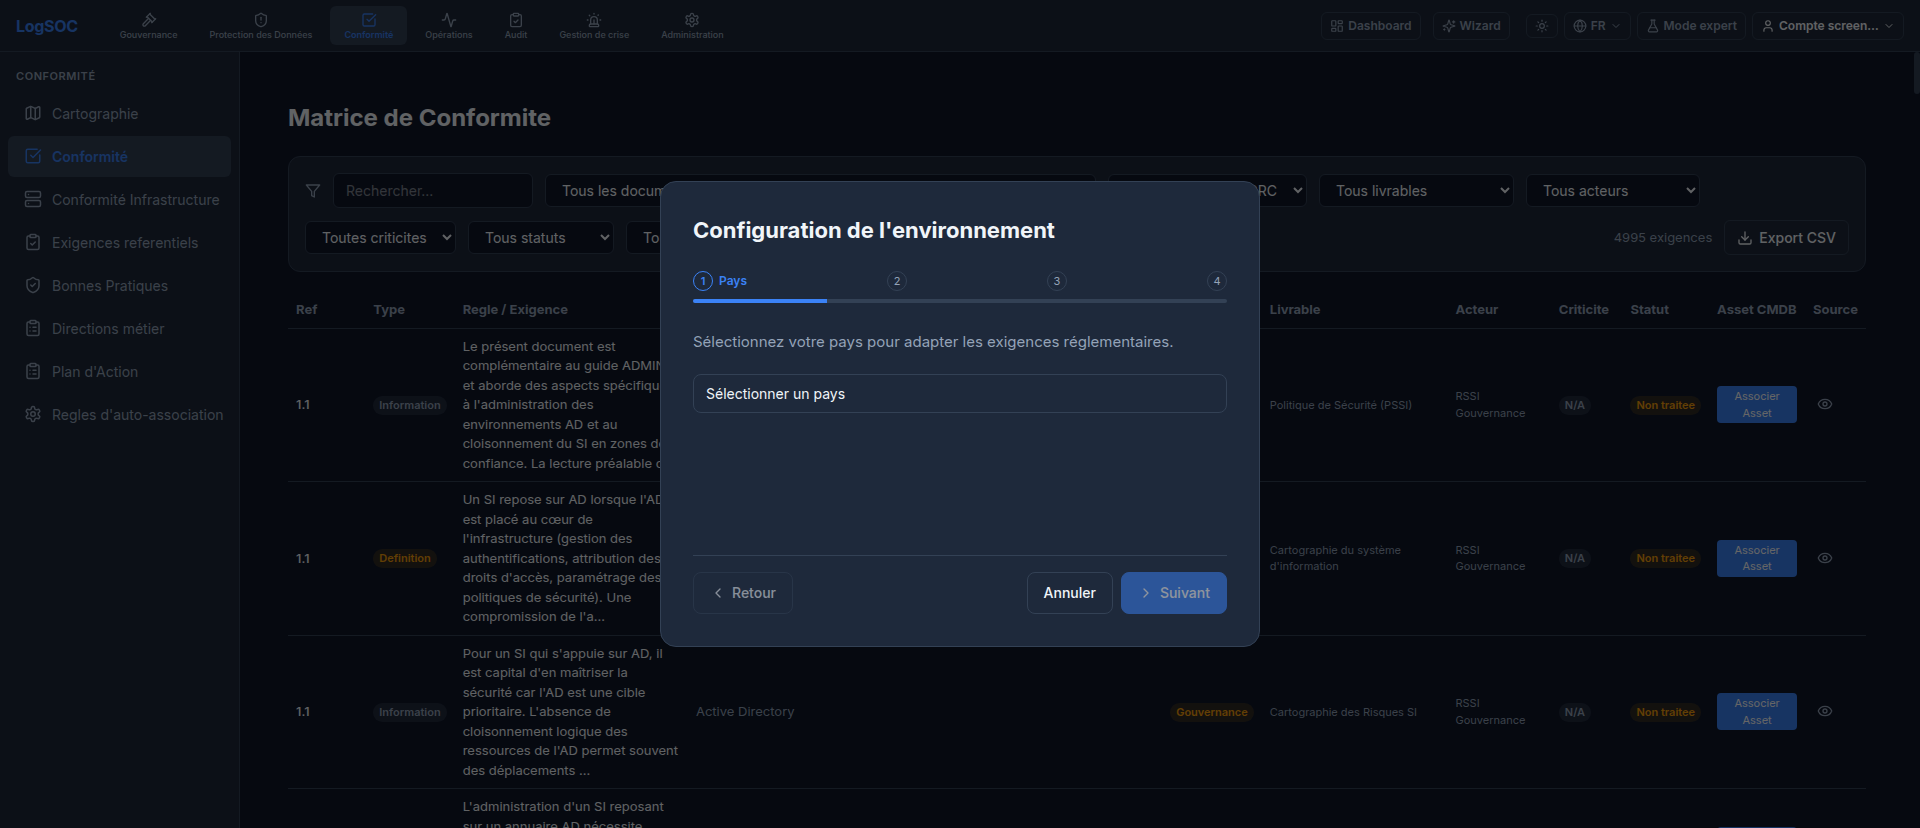Open the FR language dropdown

[1596, 26]
